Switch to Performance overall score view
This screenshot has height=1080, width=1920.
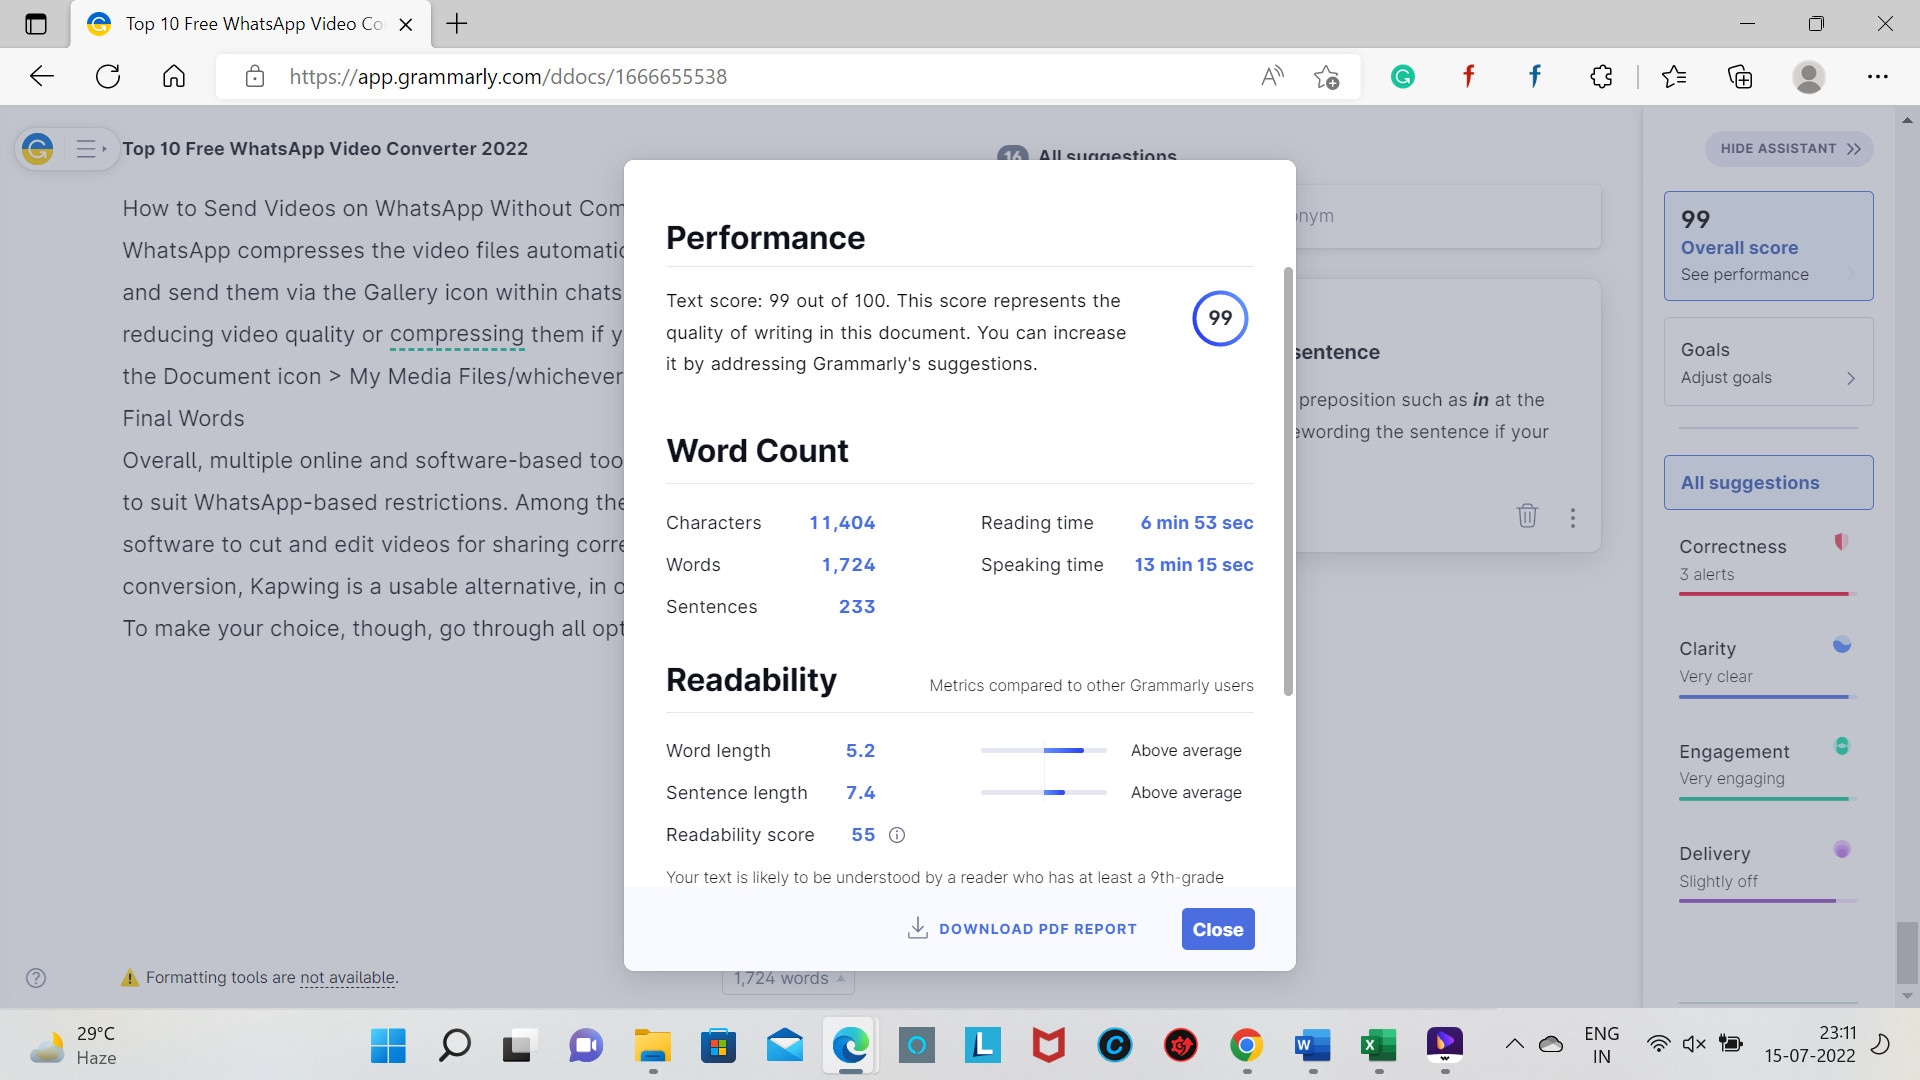[x=1768, y=244]
